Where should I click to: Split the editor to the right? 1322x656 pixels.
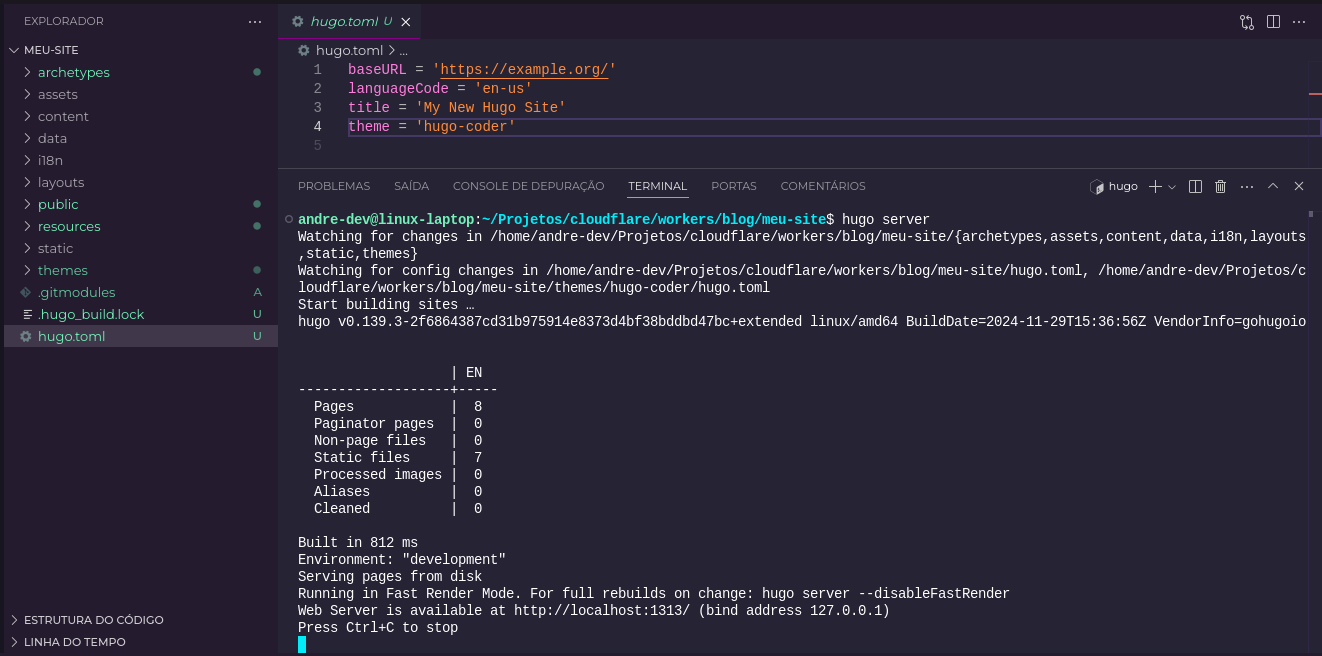tap(1273, 21)
